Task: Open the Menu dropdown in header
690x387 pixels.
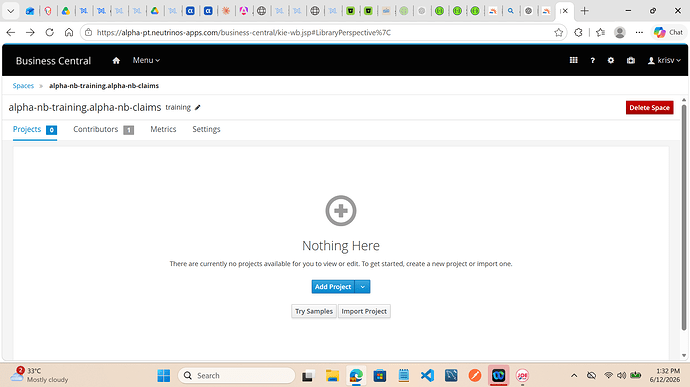Action: point(146,60)
